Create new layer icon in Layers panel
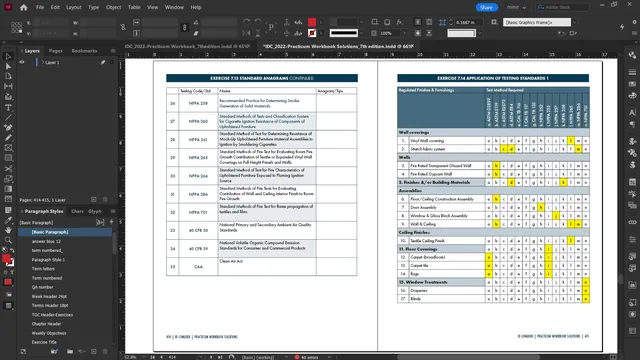640x360 pixels. click(94, 200)
